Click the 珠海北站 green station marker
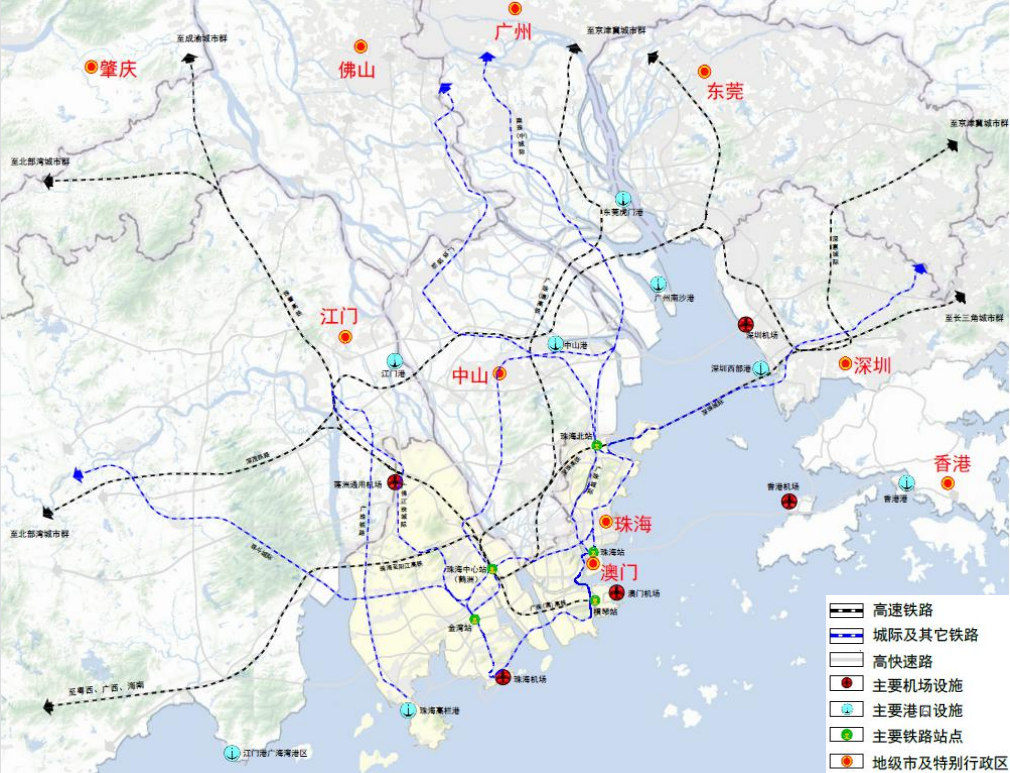The width and height of the screenshot is (1010, 773). click(x=597, y=444)
